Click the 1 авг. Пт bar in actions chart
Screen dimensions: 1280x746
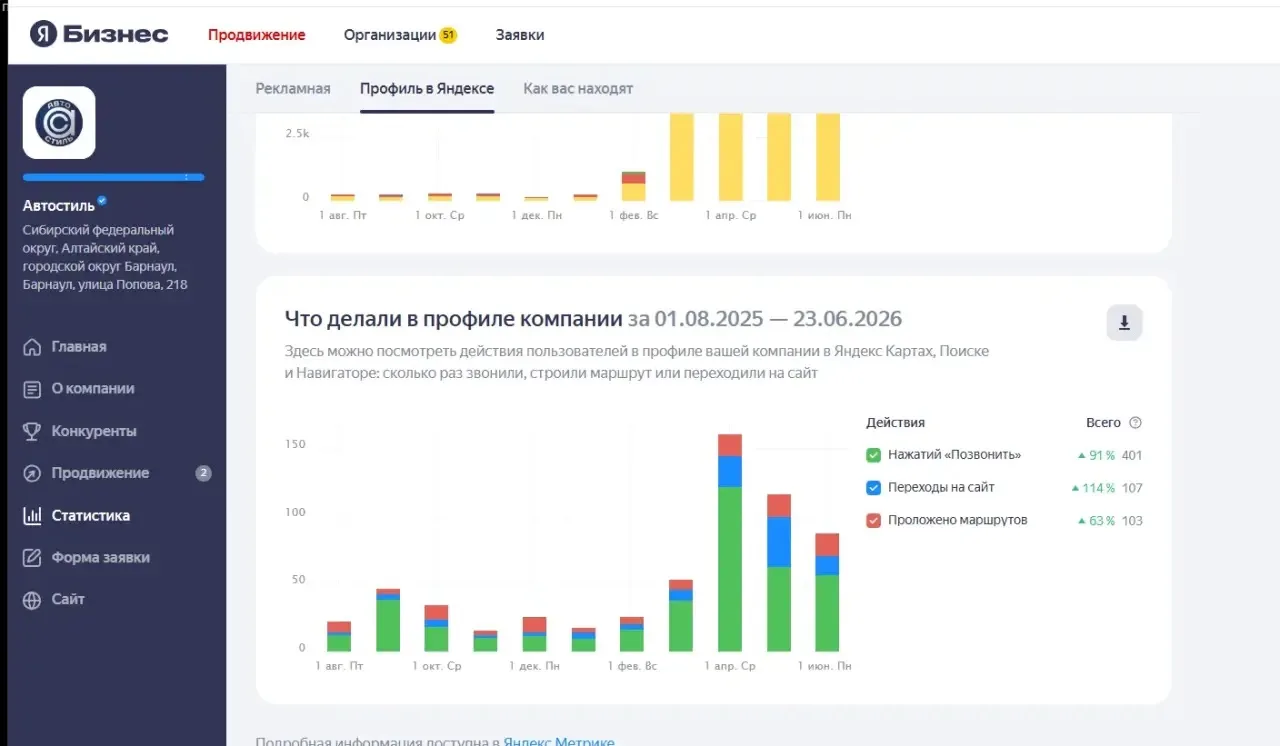[x=339, y=637]
